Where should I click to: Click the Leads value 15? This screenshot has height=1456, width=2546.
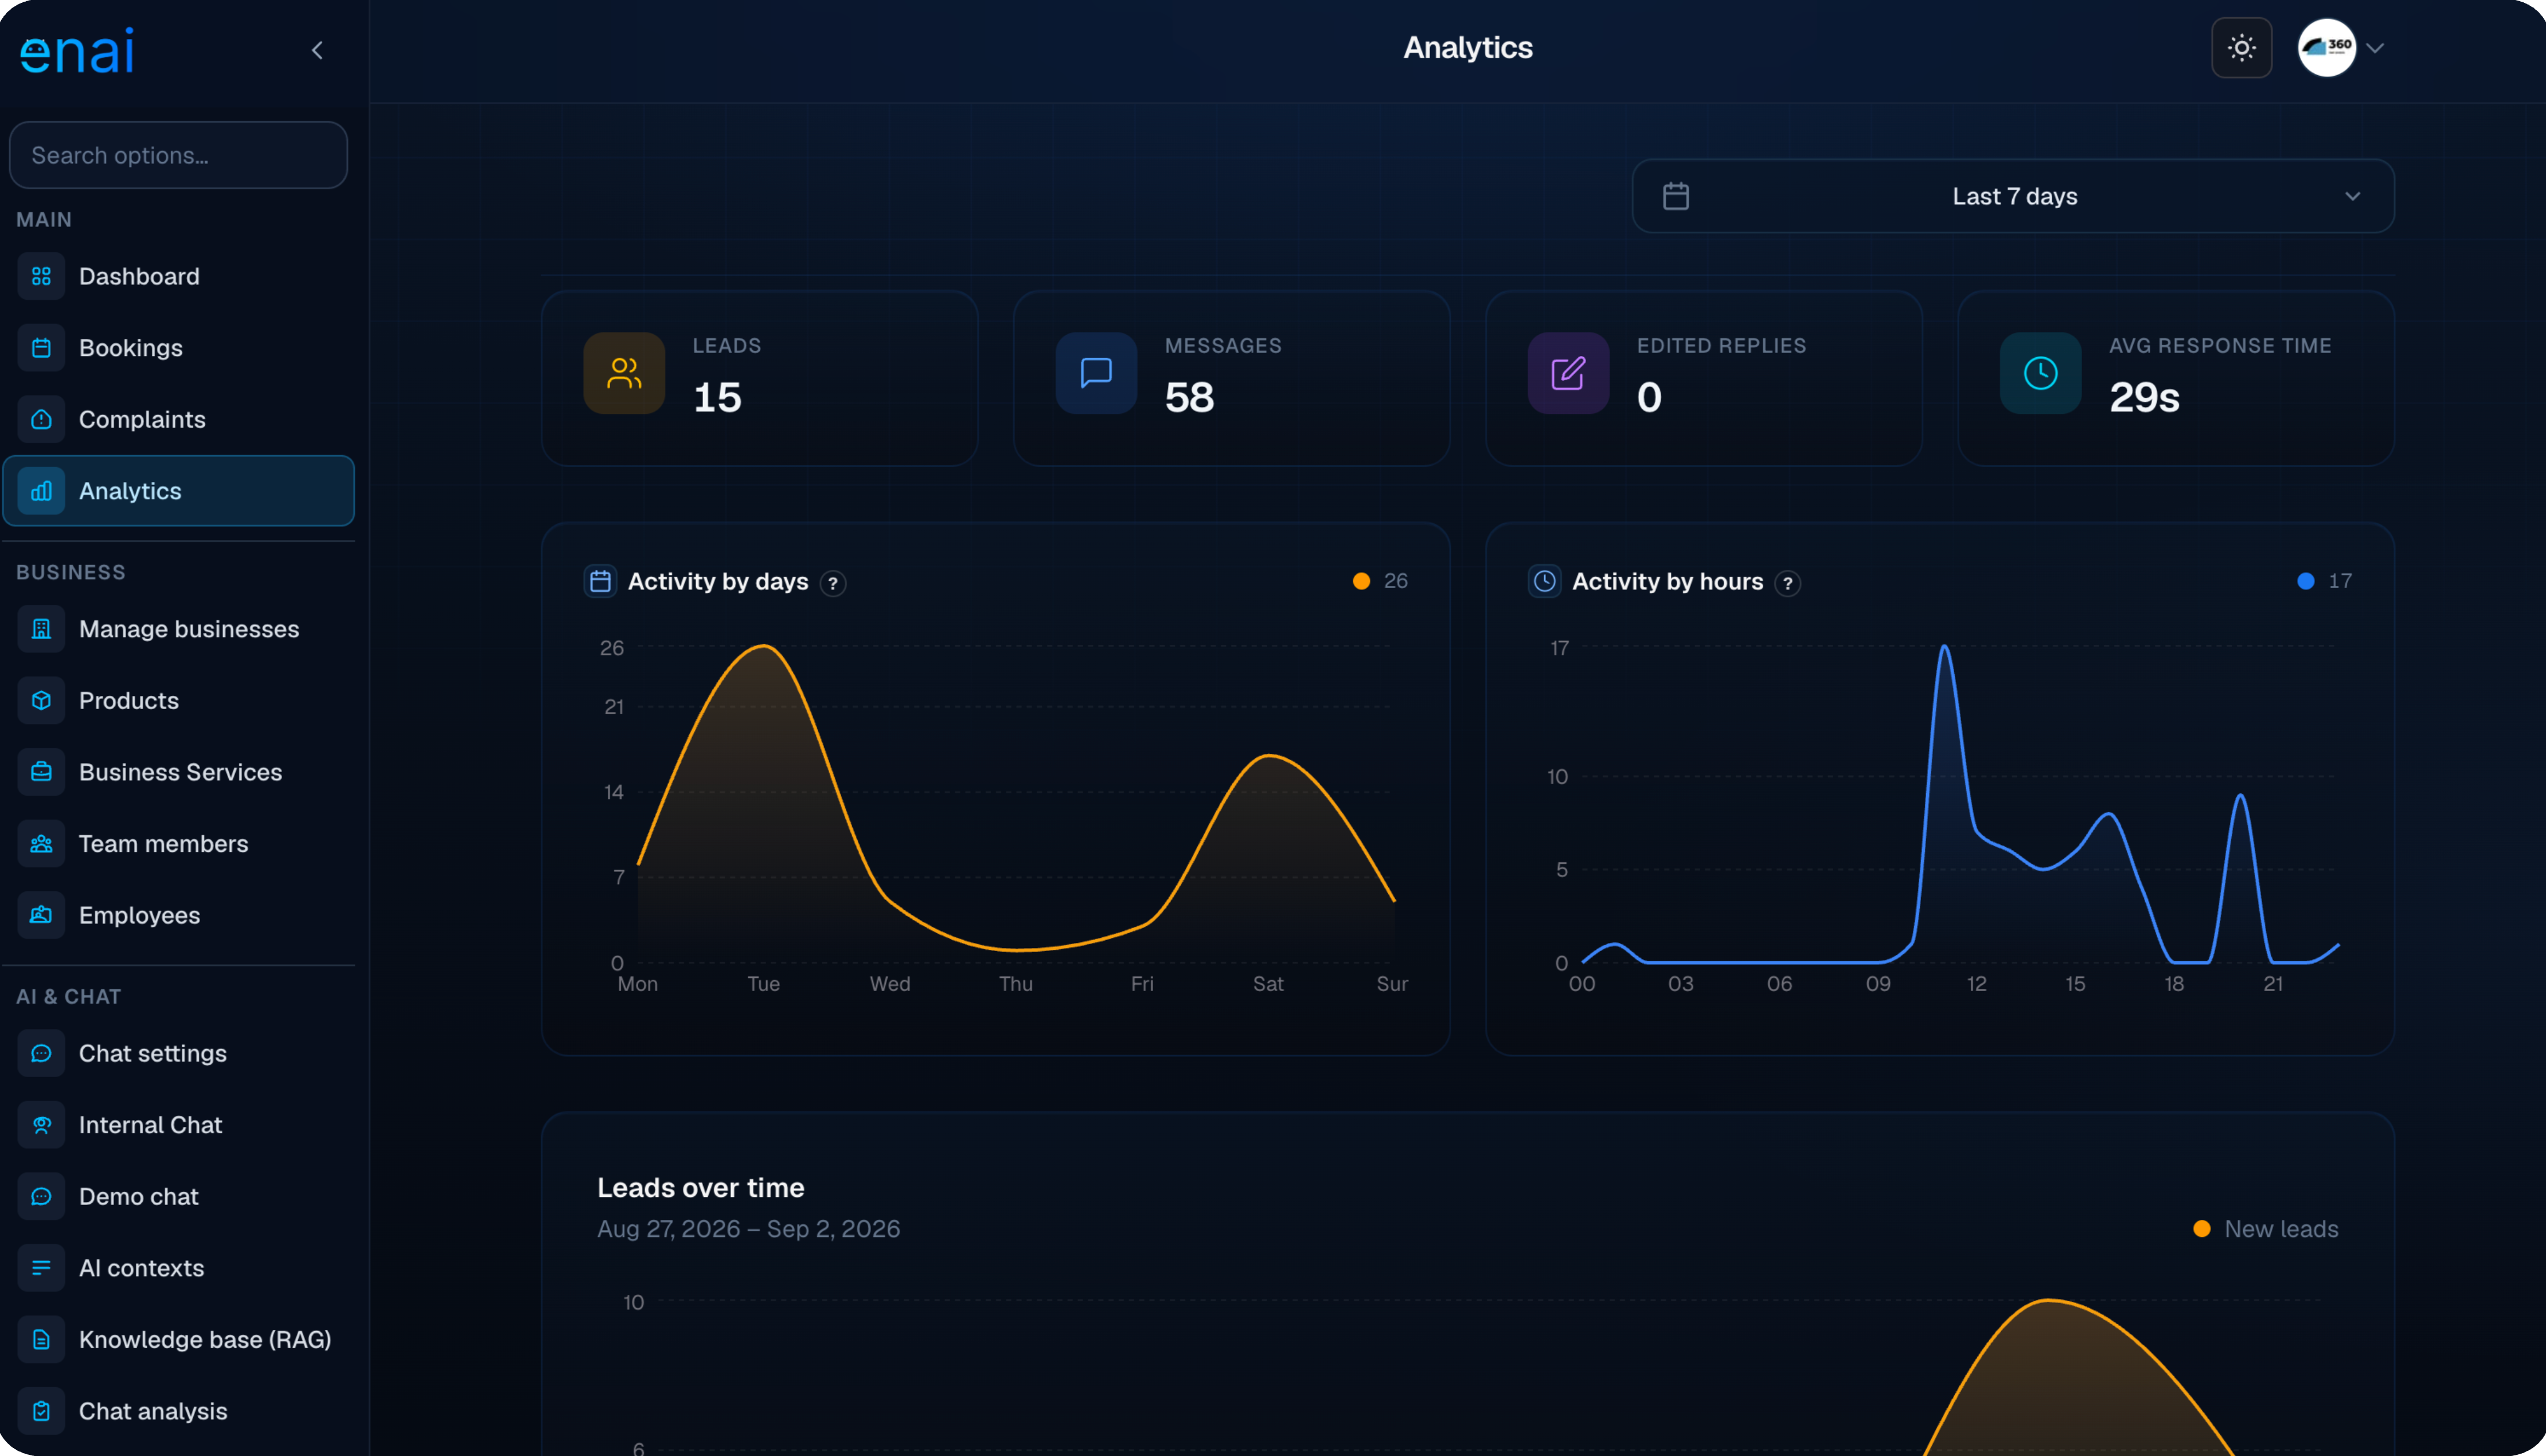coord(717,397)
